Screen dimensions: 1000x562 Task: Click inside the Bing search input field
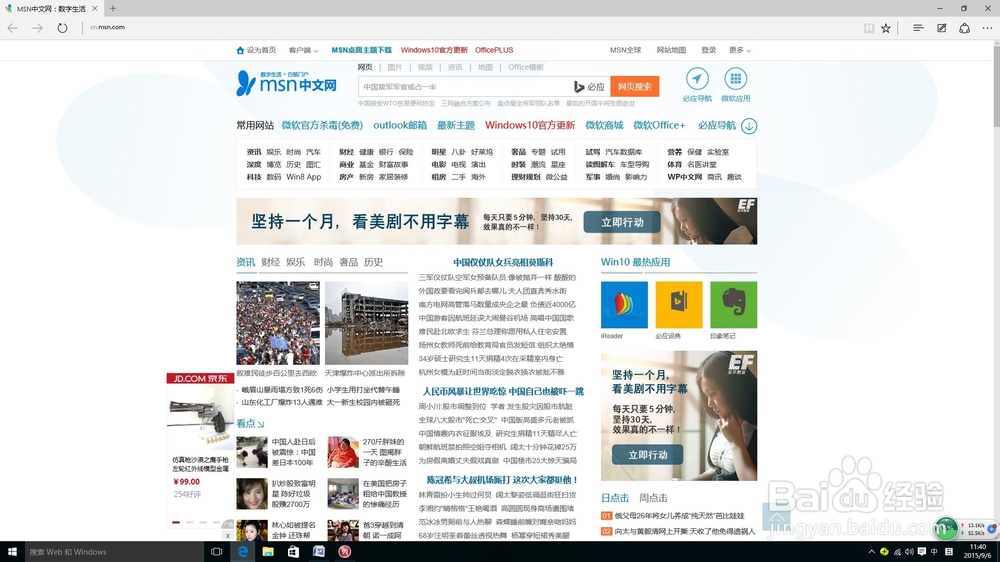[464, 87]
